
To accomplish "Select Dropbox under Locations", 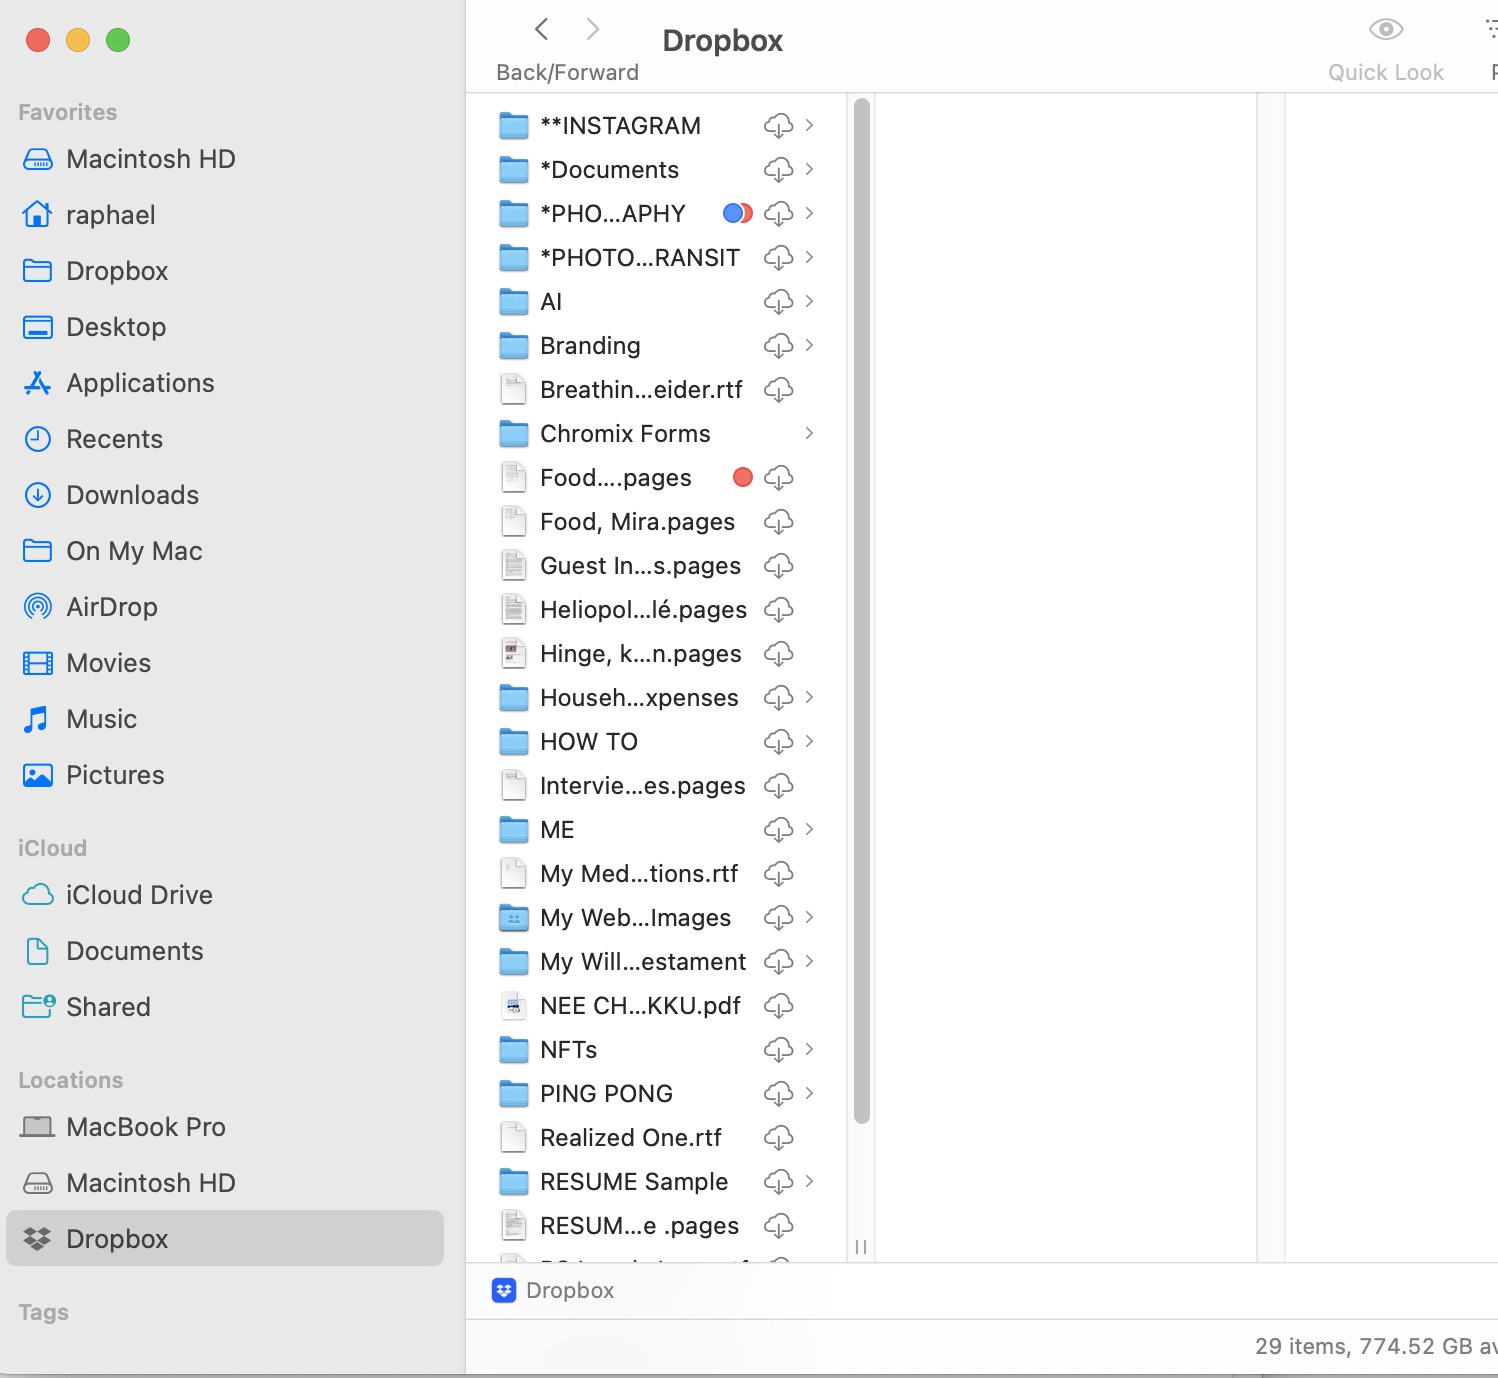I will pyautogui.click(x=225, y=1239).
